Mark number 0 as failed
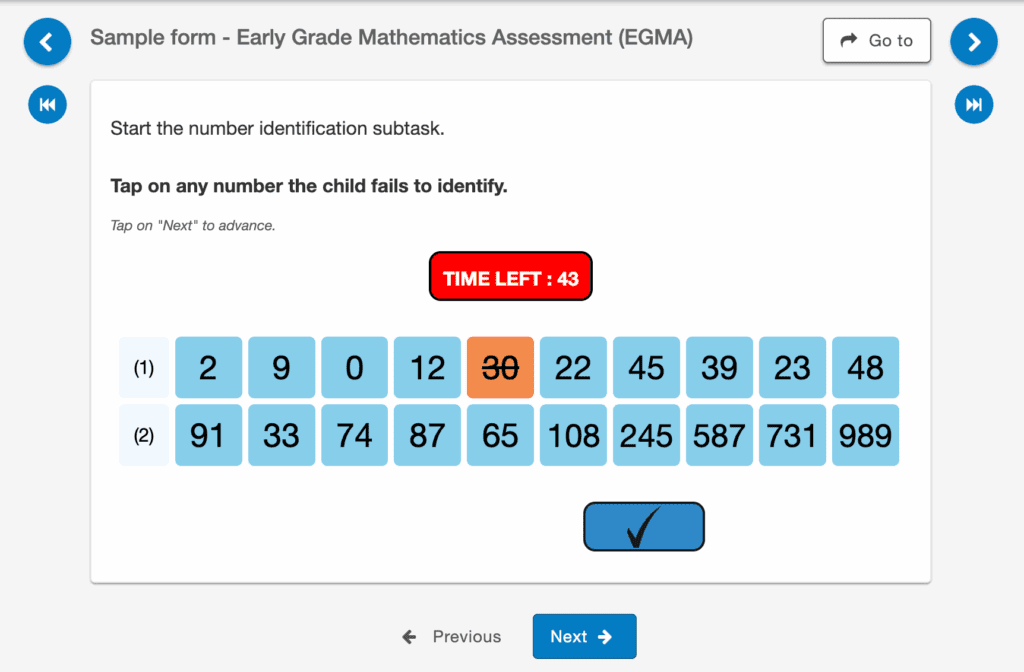 click(354, 368)
